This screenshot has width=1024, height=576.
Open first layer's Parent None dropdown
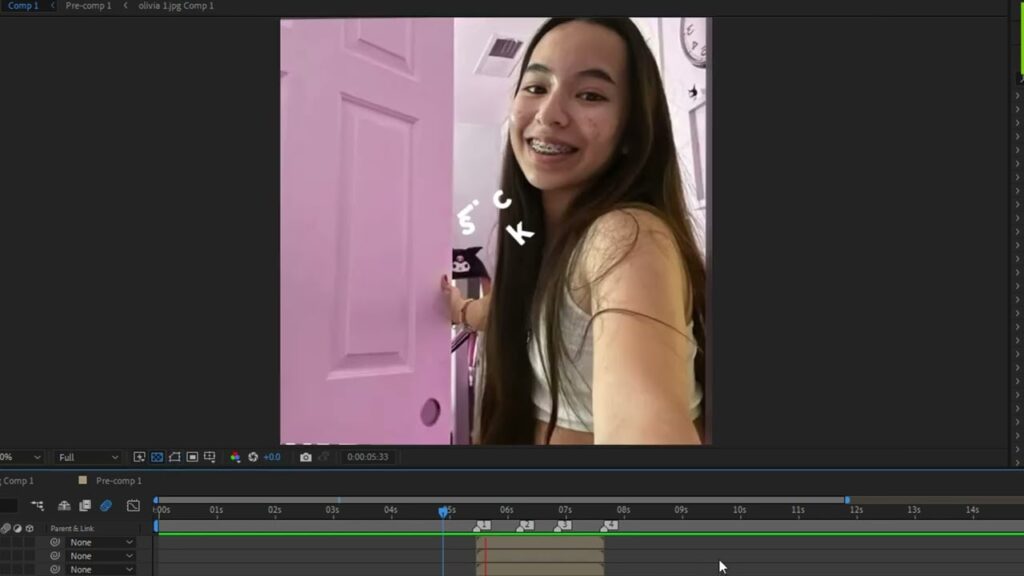point(100,542)
